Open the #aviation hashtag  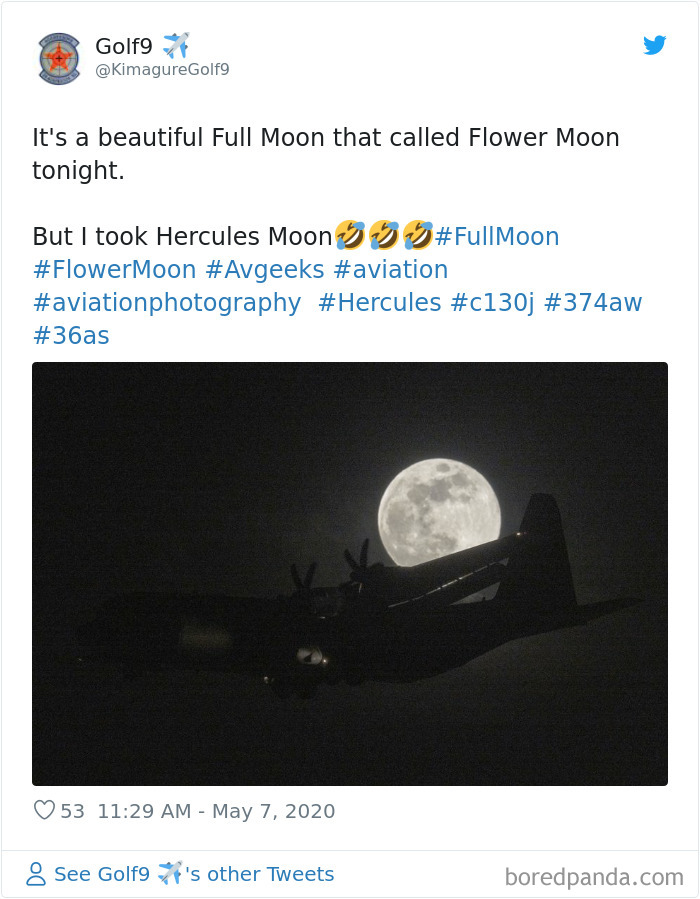pyautogui.click(x=391, y=269)
